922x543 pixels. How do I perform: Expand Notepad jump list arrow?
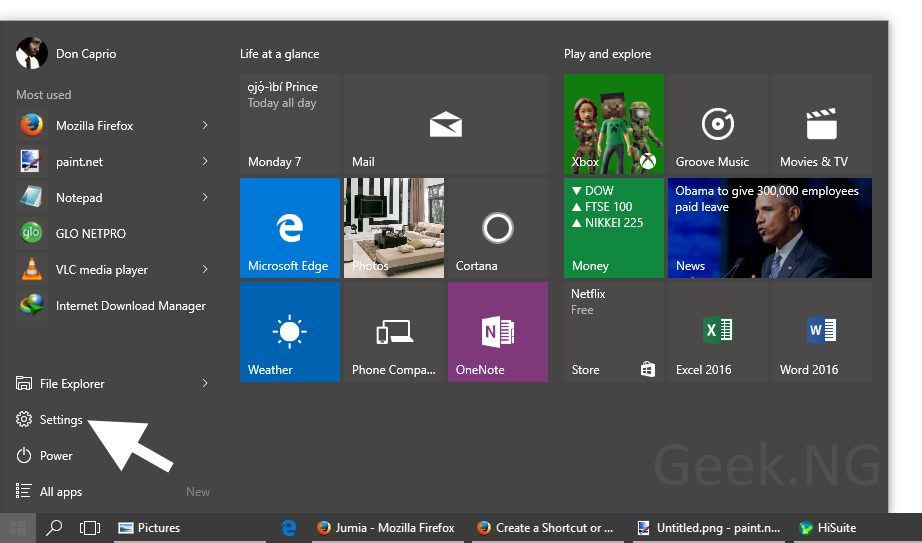[x=205, y=197]
